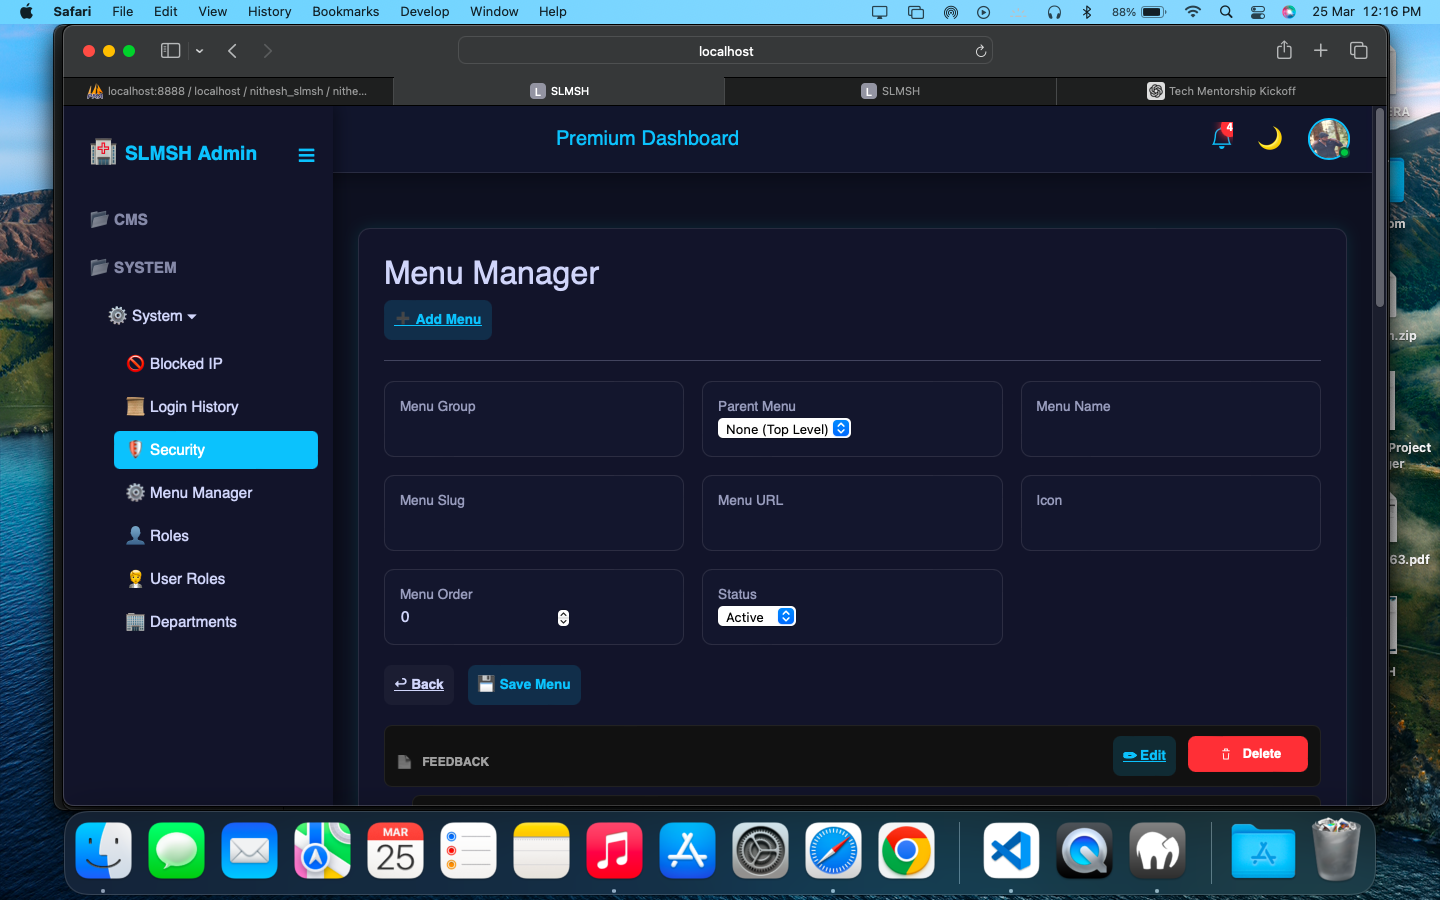Click into Menu Group field
1440x900 pixels.
534,419
